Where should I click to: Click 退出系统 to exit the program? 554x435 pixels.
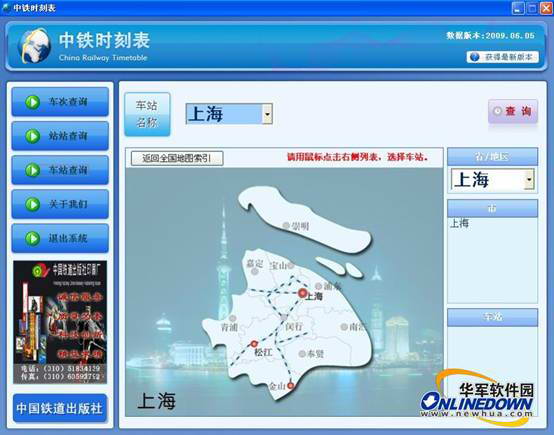pos(60,238)
